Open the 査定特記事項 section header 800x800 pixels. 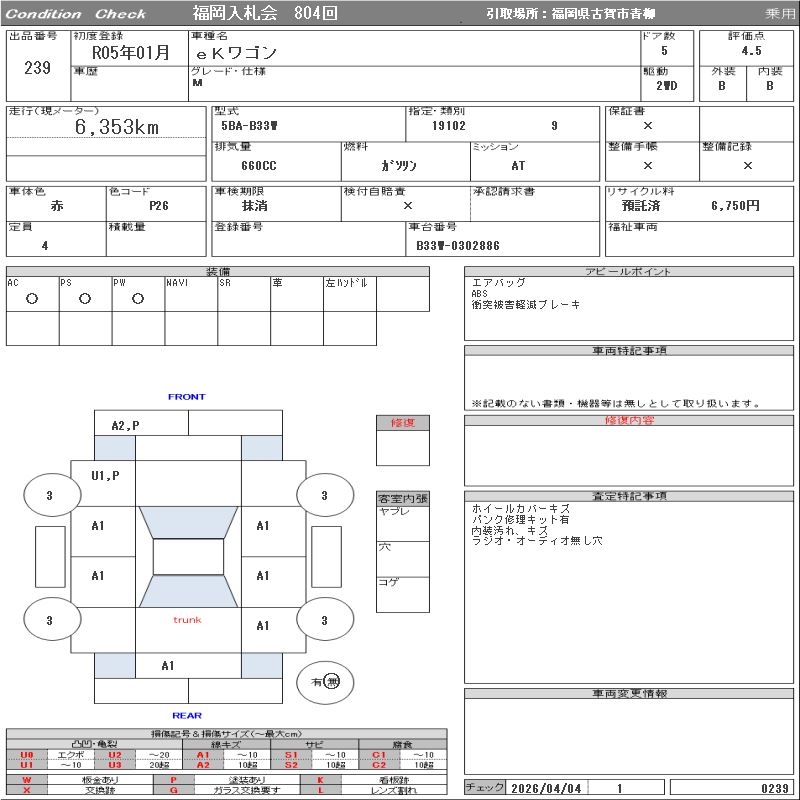[x=628, y=496]
